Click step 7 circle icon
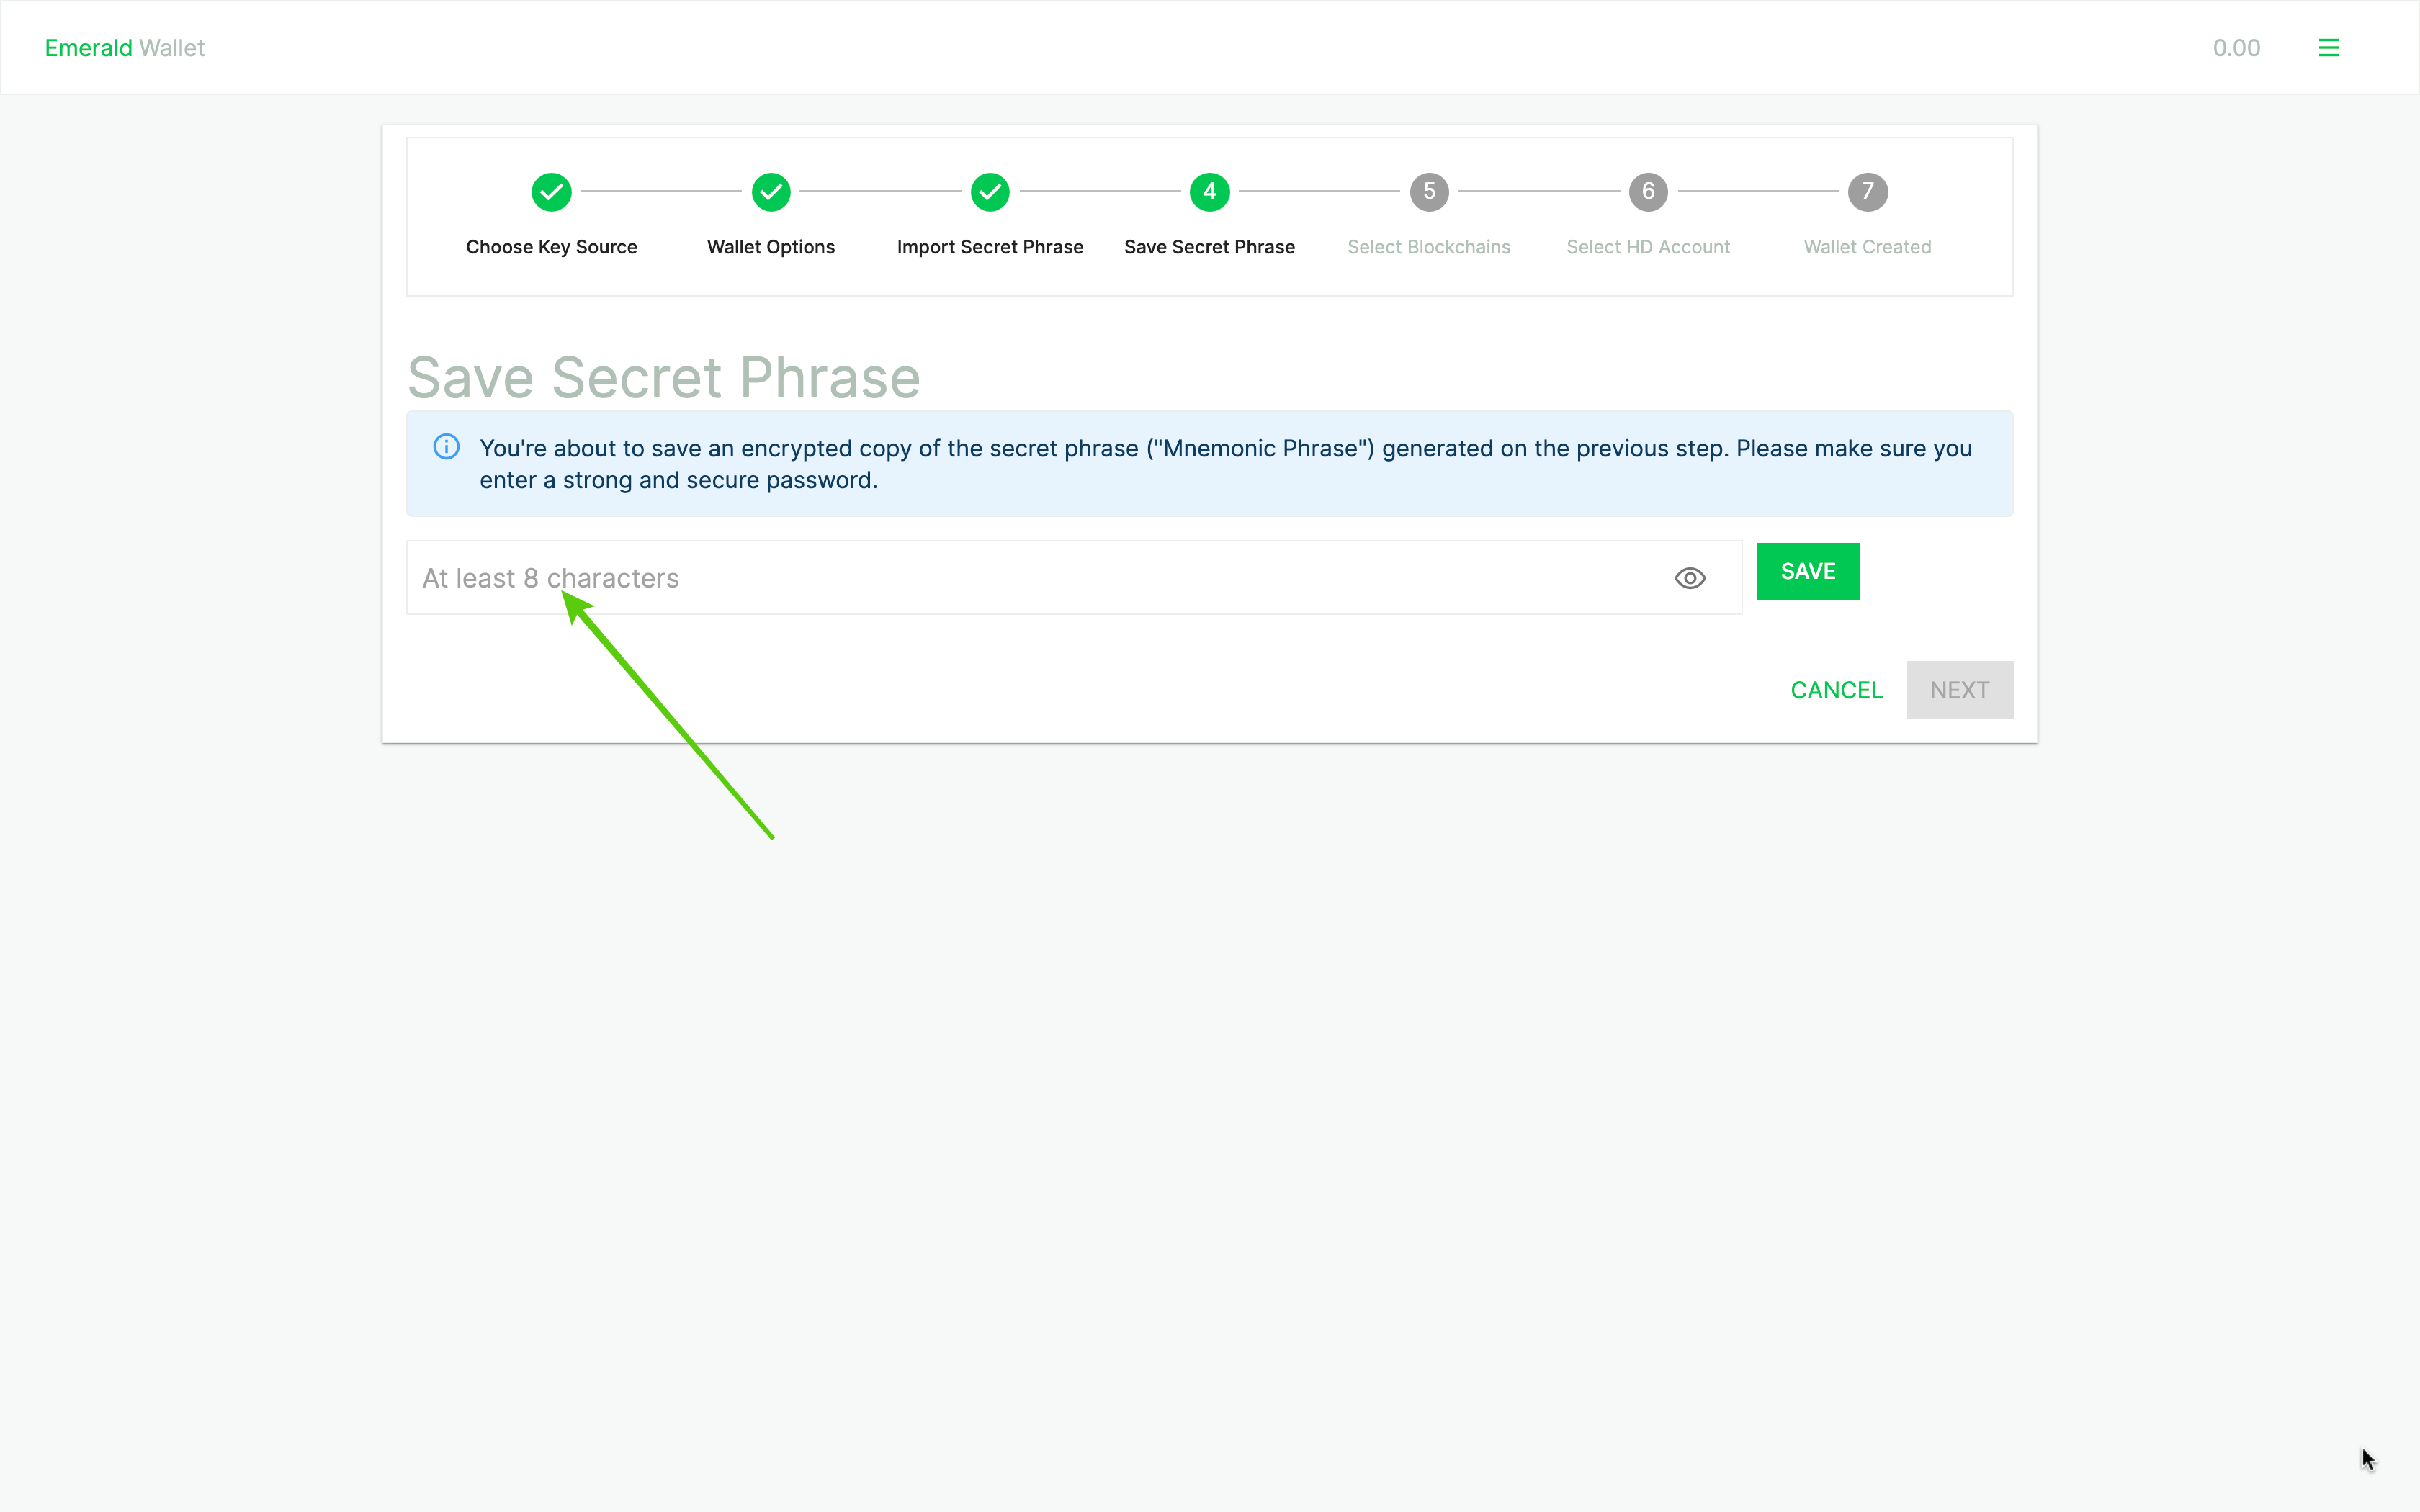Screen dimensions: 2420x1512 click(1867, 192)
